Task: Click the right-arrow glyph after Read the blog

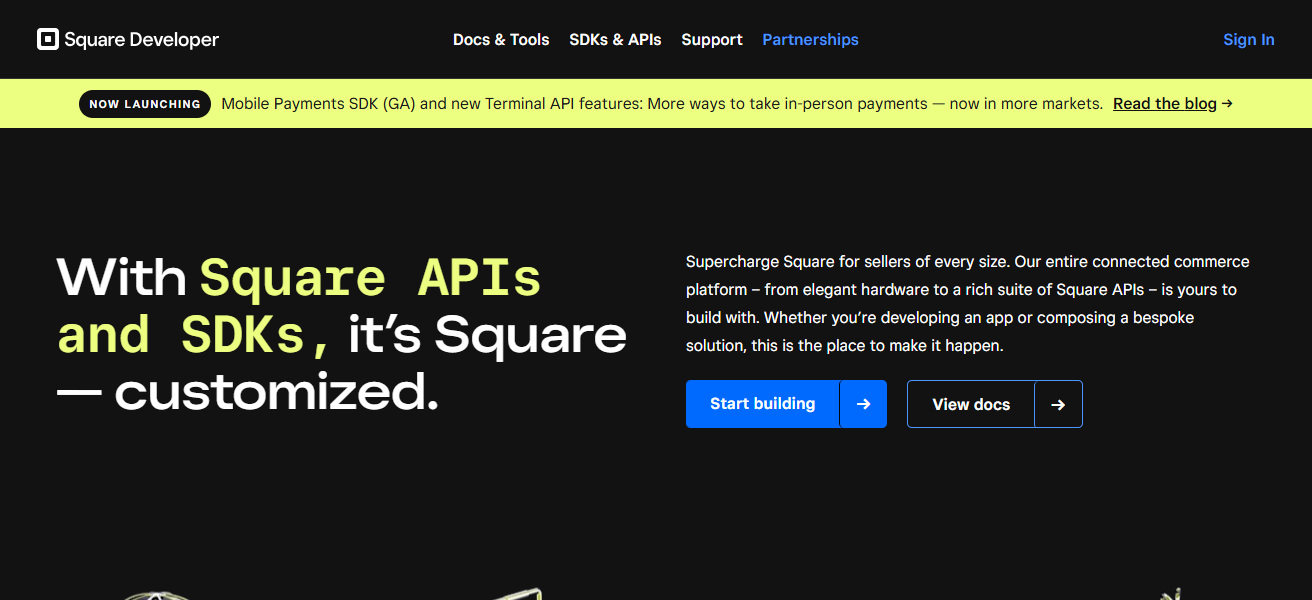Action: pyautogui.click(x=1227, y=103)
